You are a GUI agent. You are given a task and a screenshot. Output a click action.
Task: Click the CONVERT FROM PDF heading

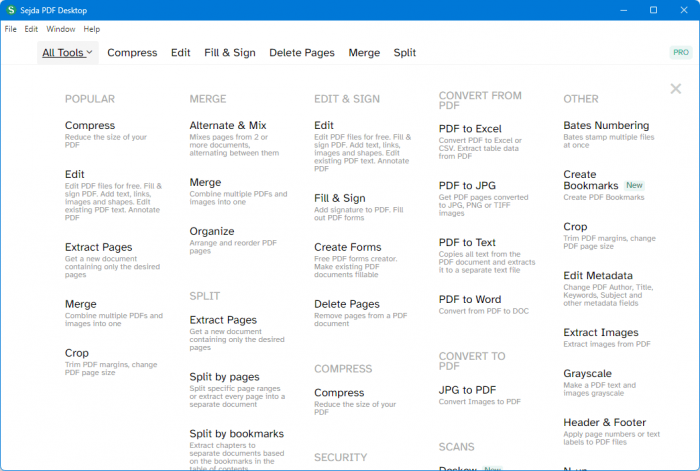[x=480, y=100]
